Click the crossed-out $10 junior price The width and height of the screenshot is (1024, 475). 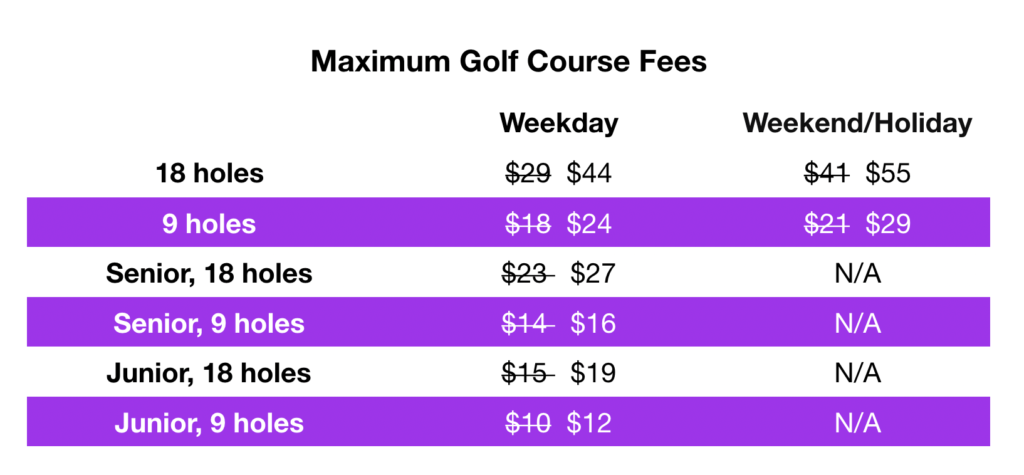(x=528, y=423)
